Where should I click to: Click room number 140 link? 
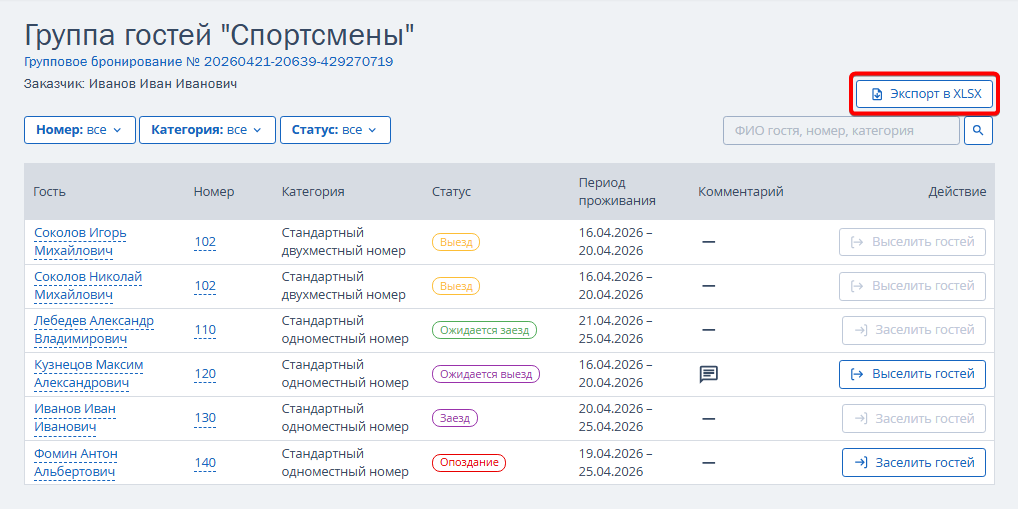(x=205, y=462)
